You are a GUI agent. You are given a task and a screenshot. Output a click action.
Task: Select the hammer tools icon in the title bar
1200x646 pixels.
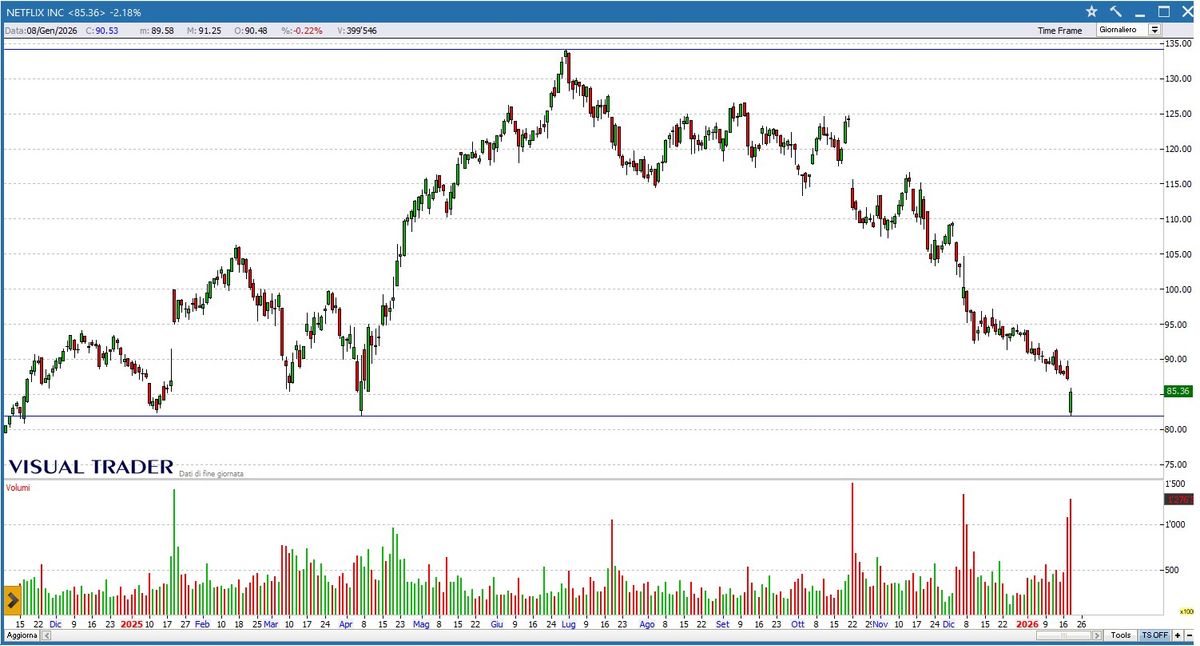(1115, 11)
